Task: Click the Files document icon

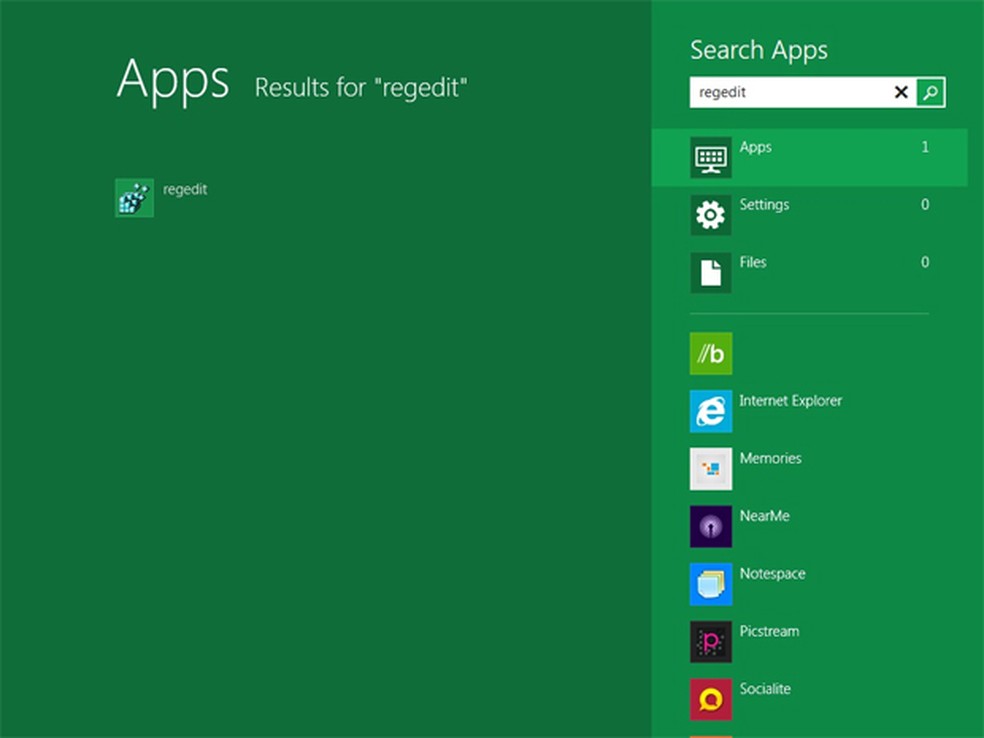Action: 710,272
